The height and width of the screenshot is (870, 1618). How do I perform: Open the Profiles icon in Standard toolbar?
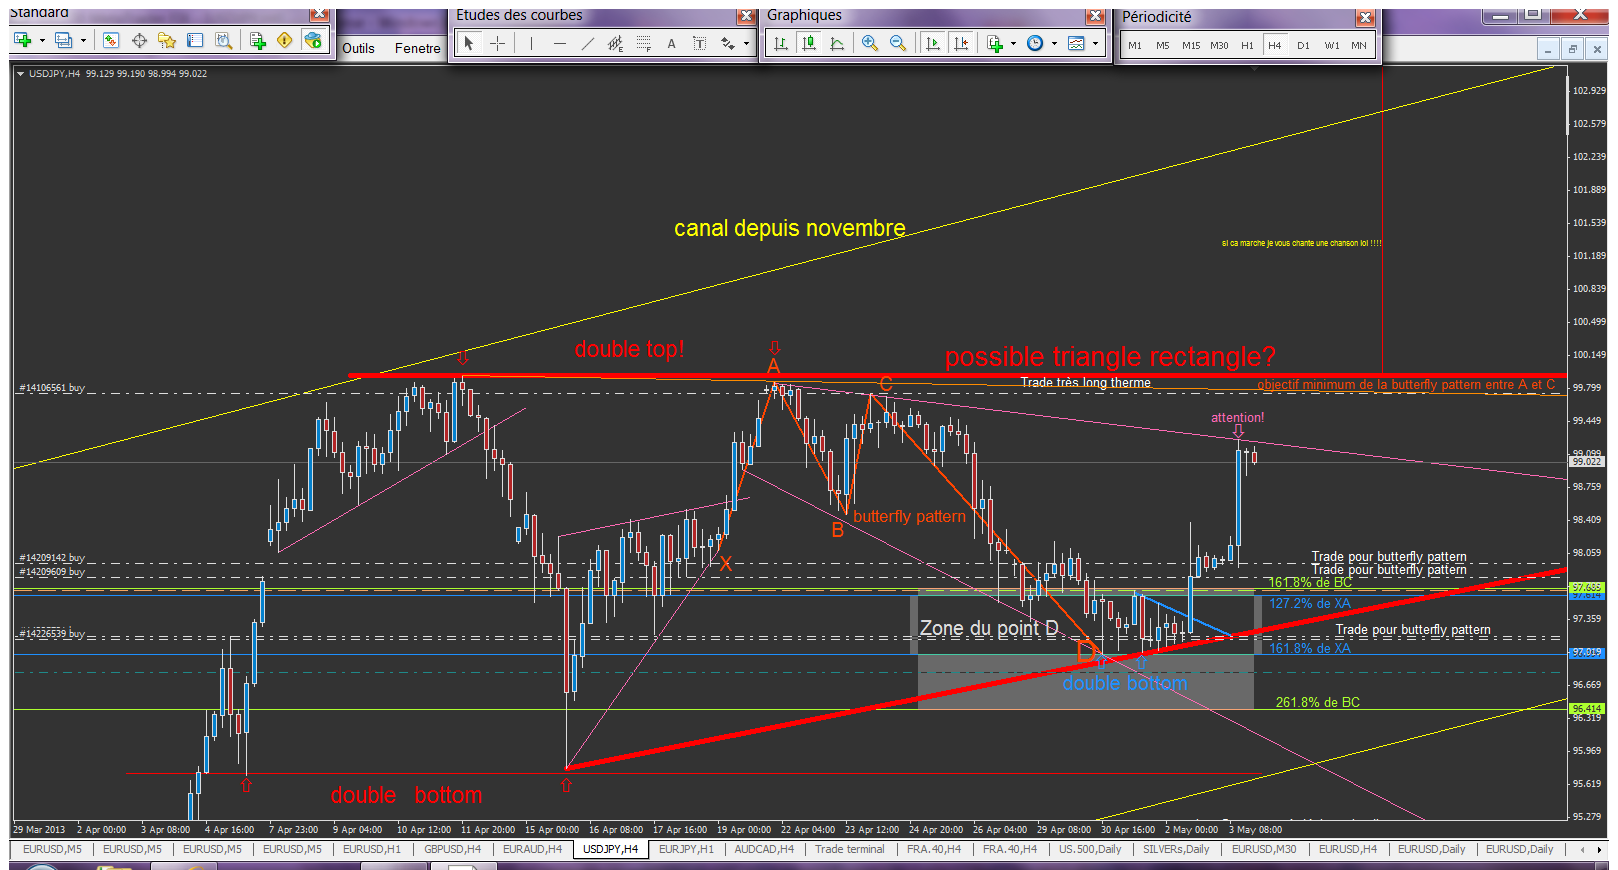[x=64, y=40]
